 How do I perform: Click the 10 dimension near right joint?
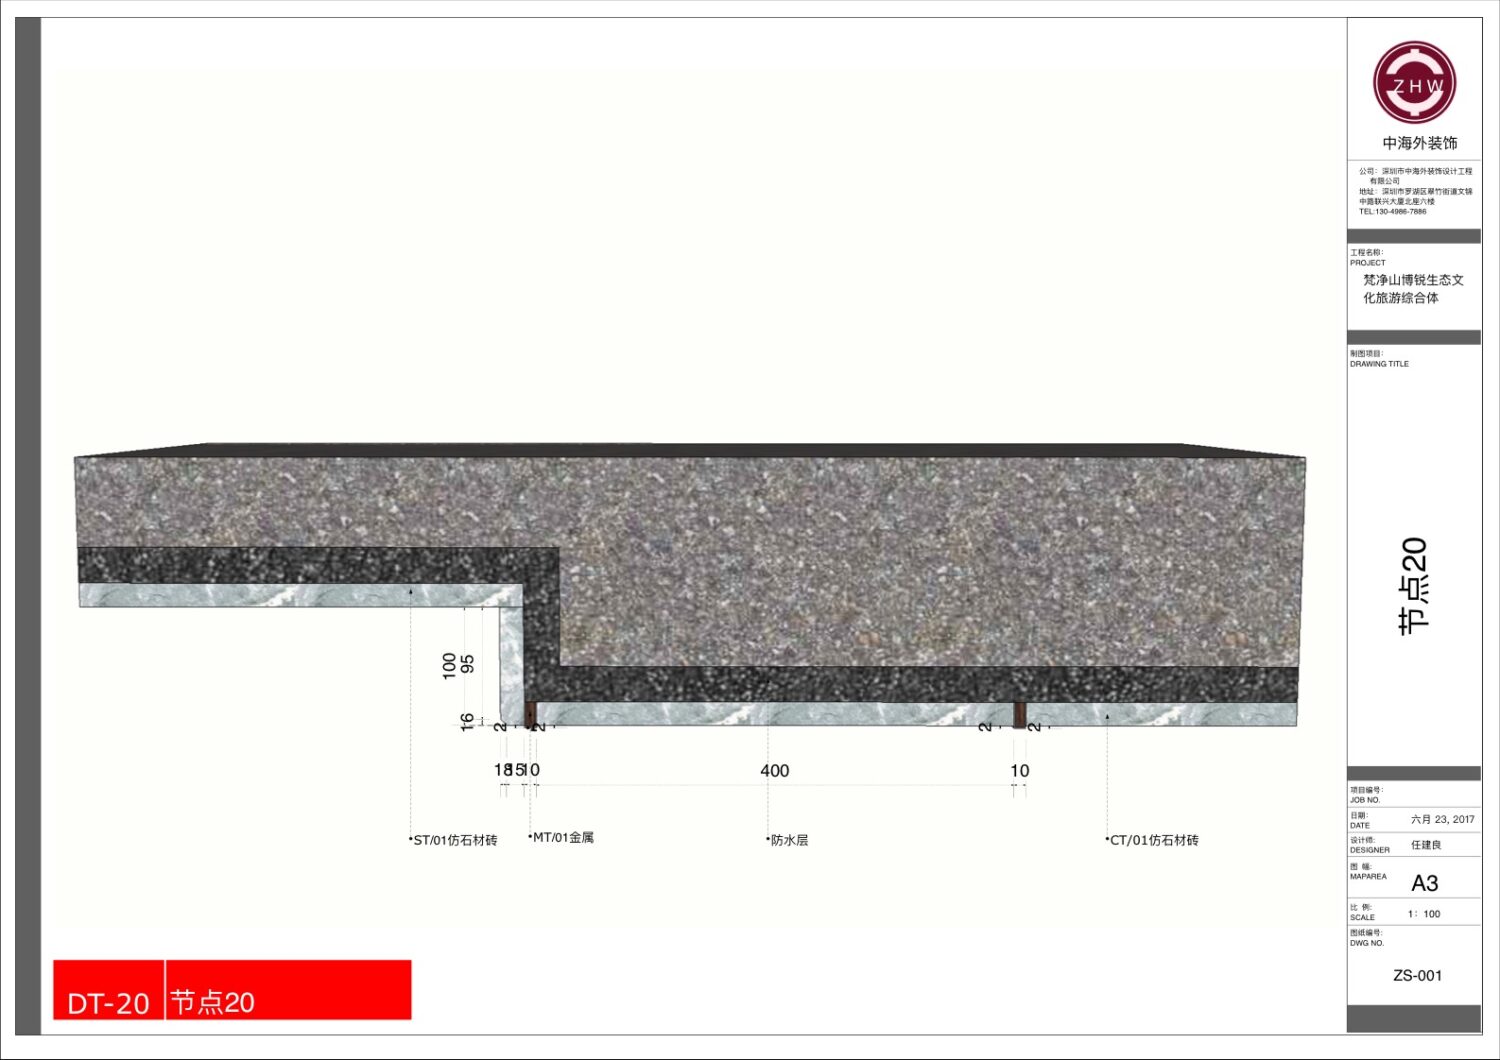[1019, 771]
